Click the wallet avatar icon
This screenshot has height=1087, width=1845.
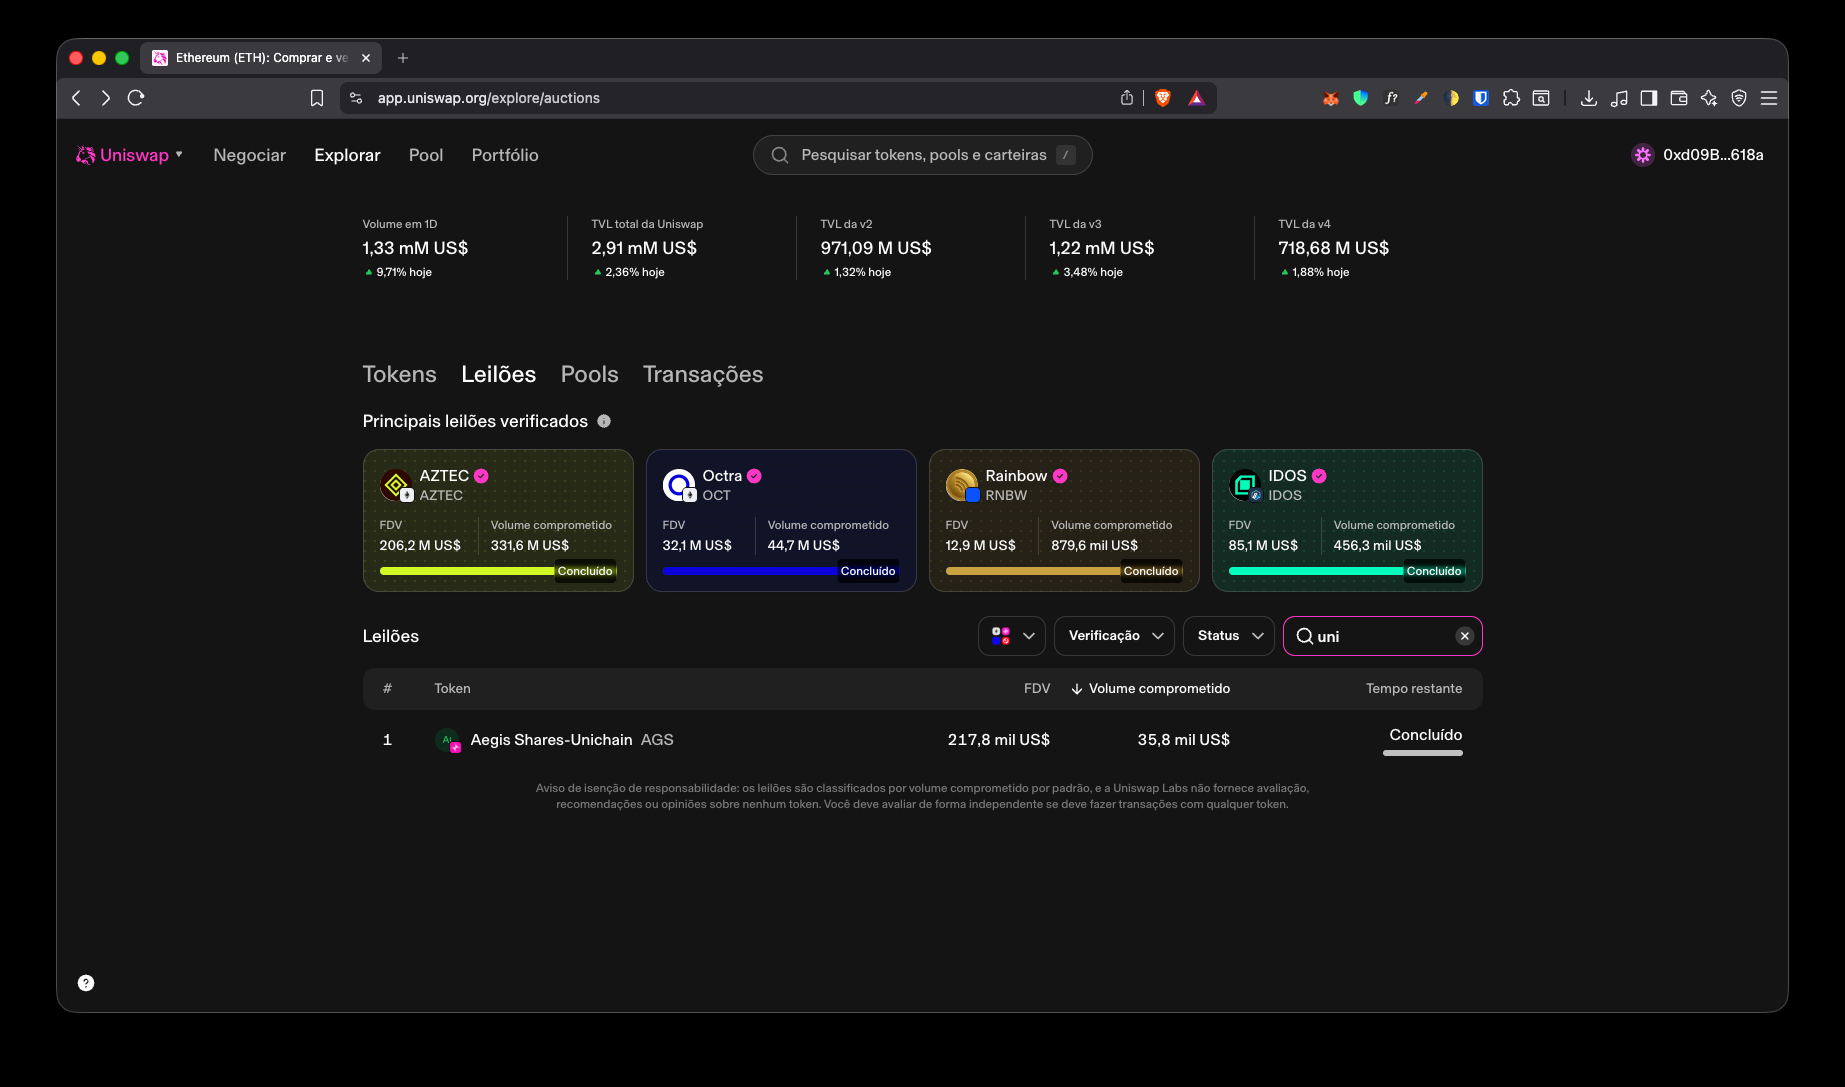click(x=1642, y=155)
